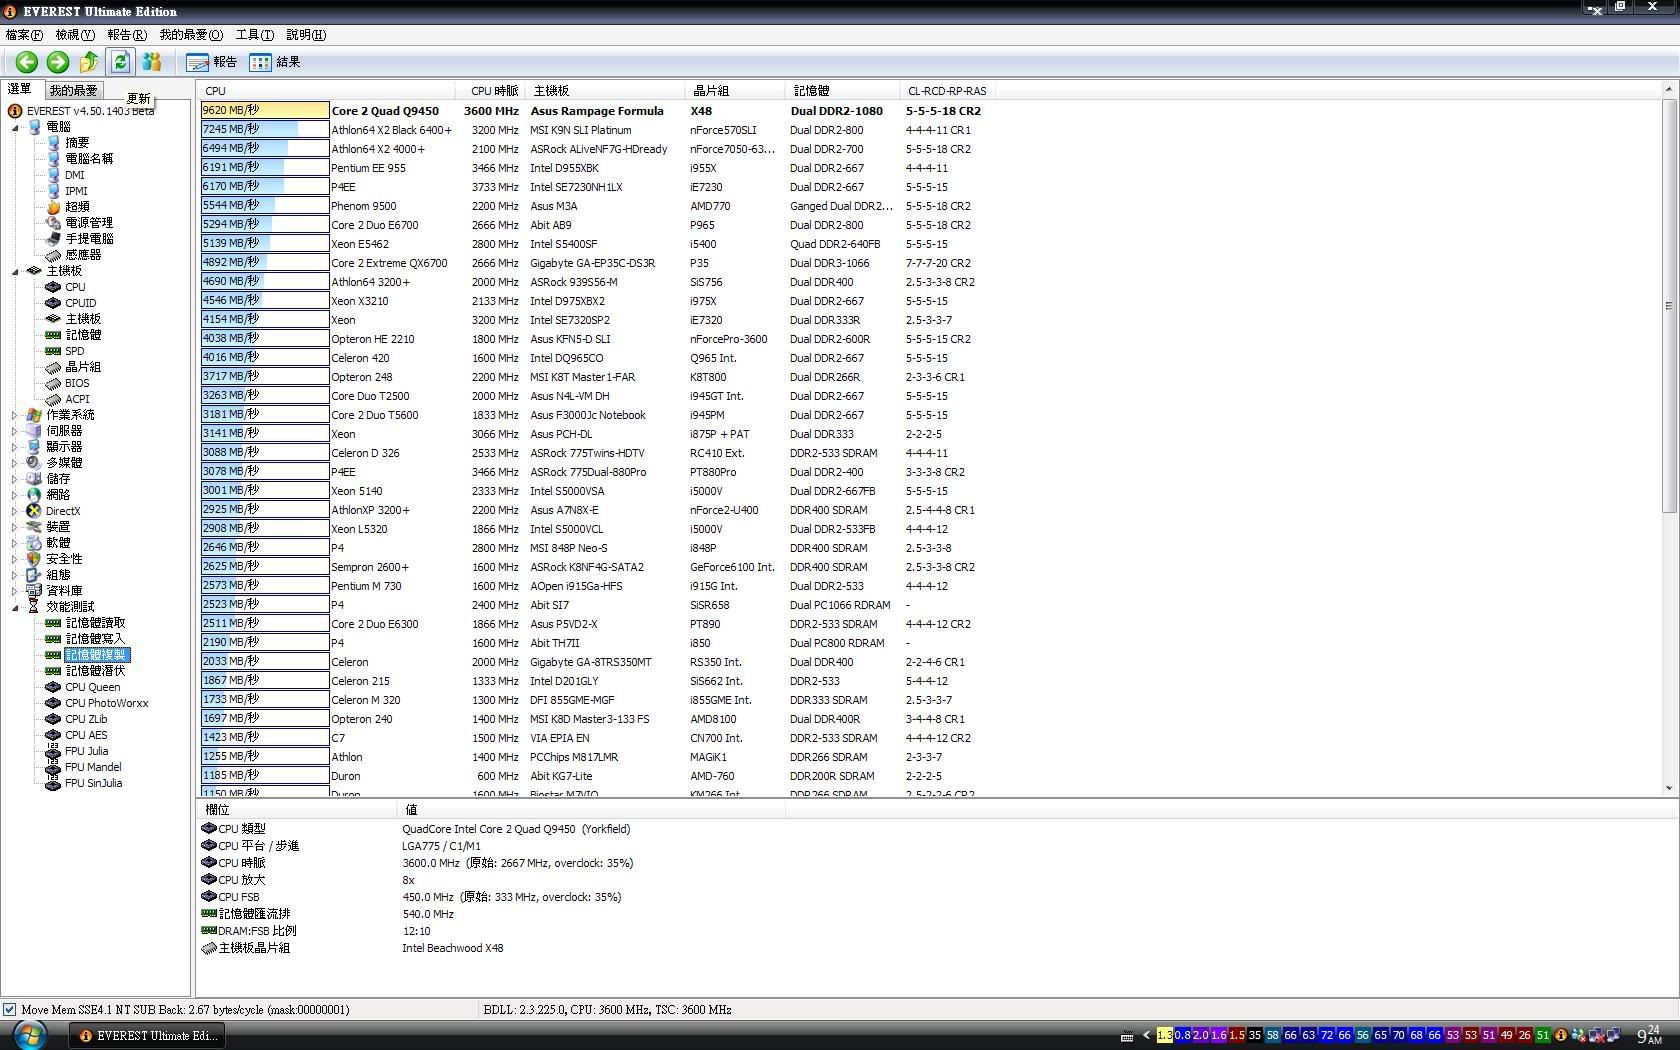This screenshot has width=1680, height=1050.
Task: Open the 檔案 menu
Action: click(x=24, y=35)
